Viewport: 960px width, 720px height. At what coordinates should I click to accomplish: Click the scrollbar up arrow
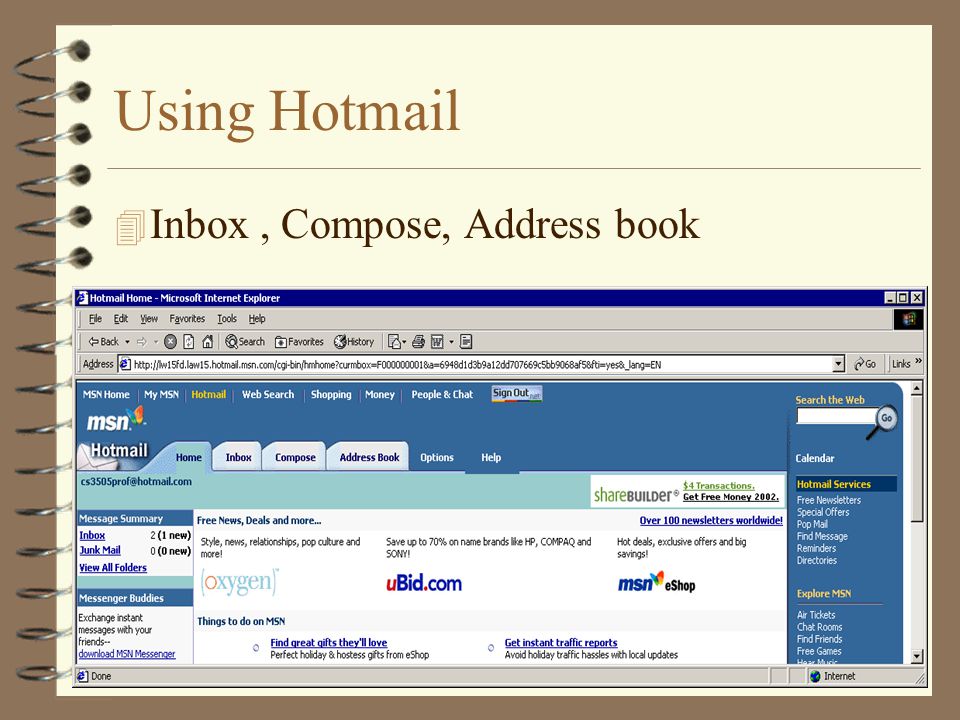(x=917, y=388)
